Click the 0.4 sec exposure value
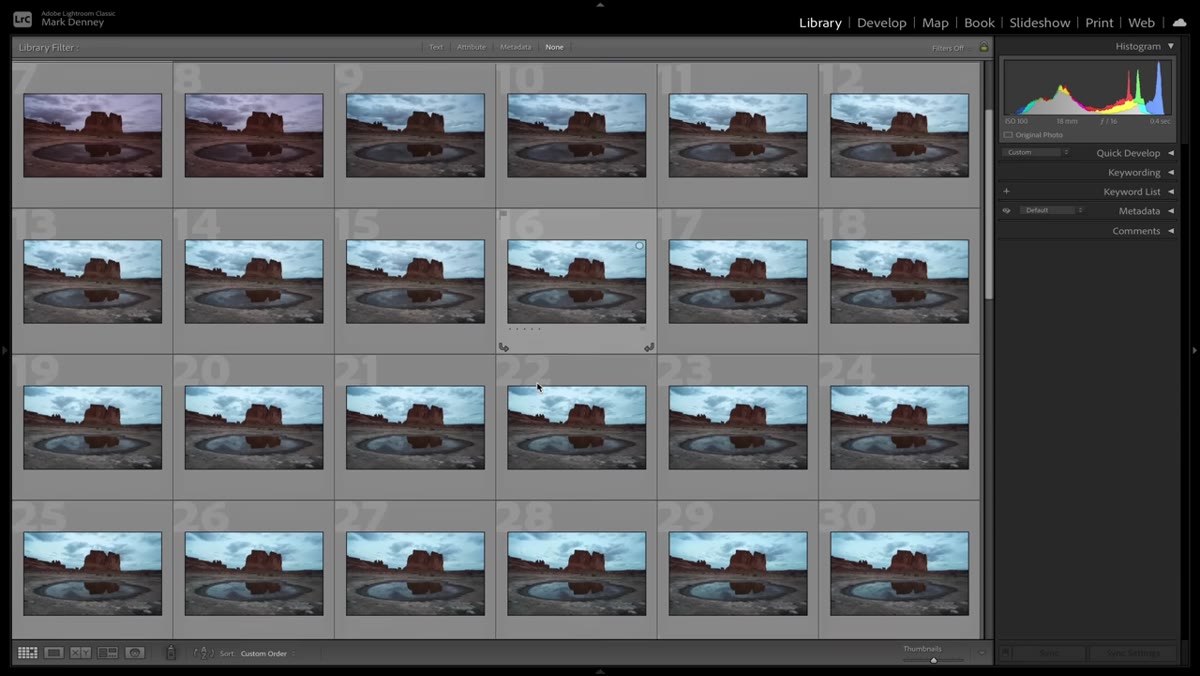 point(1160,121)
